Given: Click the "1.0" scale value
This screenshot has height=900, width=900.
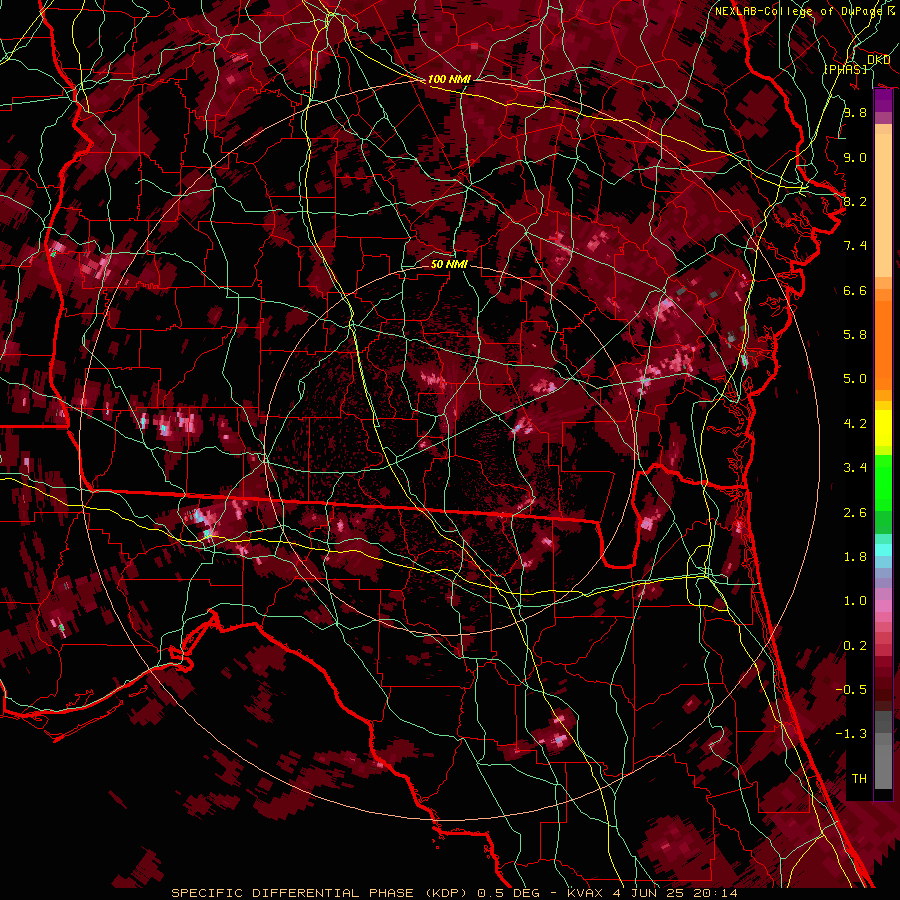Looking at the screenshot, I should (855, 601).
